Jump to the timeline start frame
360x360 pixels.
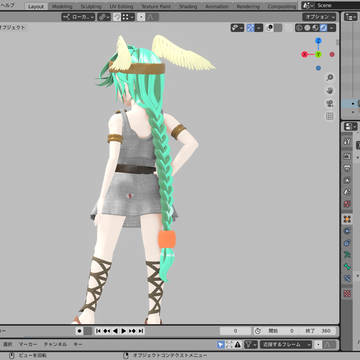click(98, 331)
